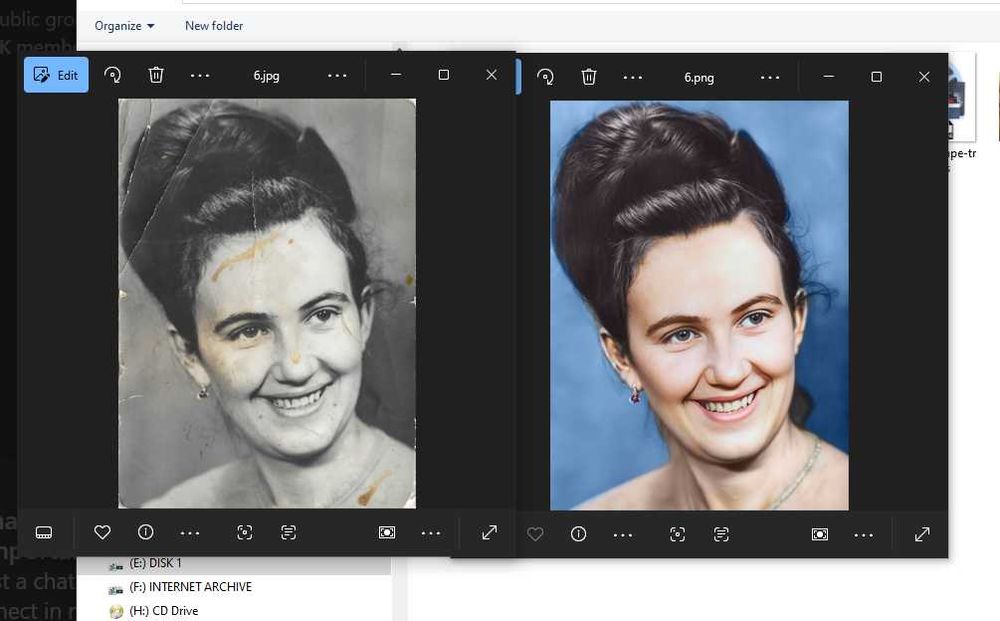1000x621 pixels.
Task: Click the 6.png file name title
Action: coord(699,78)
